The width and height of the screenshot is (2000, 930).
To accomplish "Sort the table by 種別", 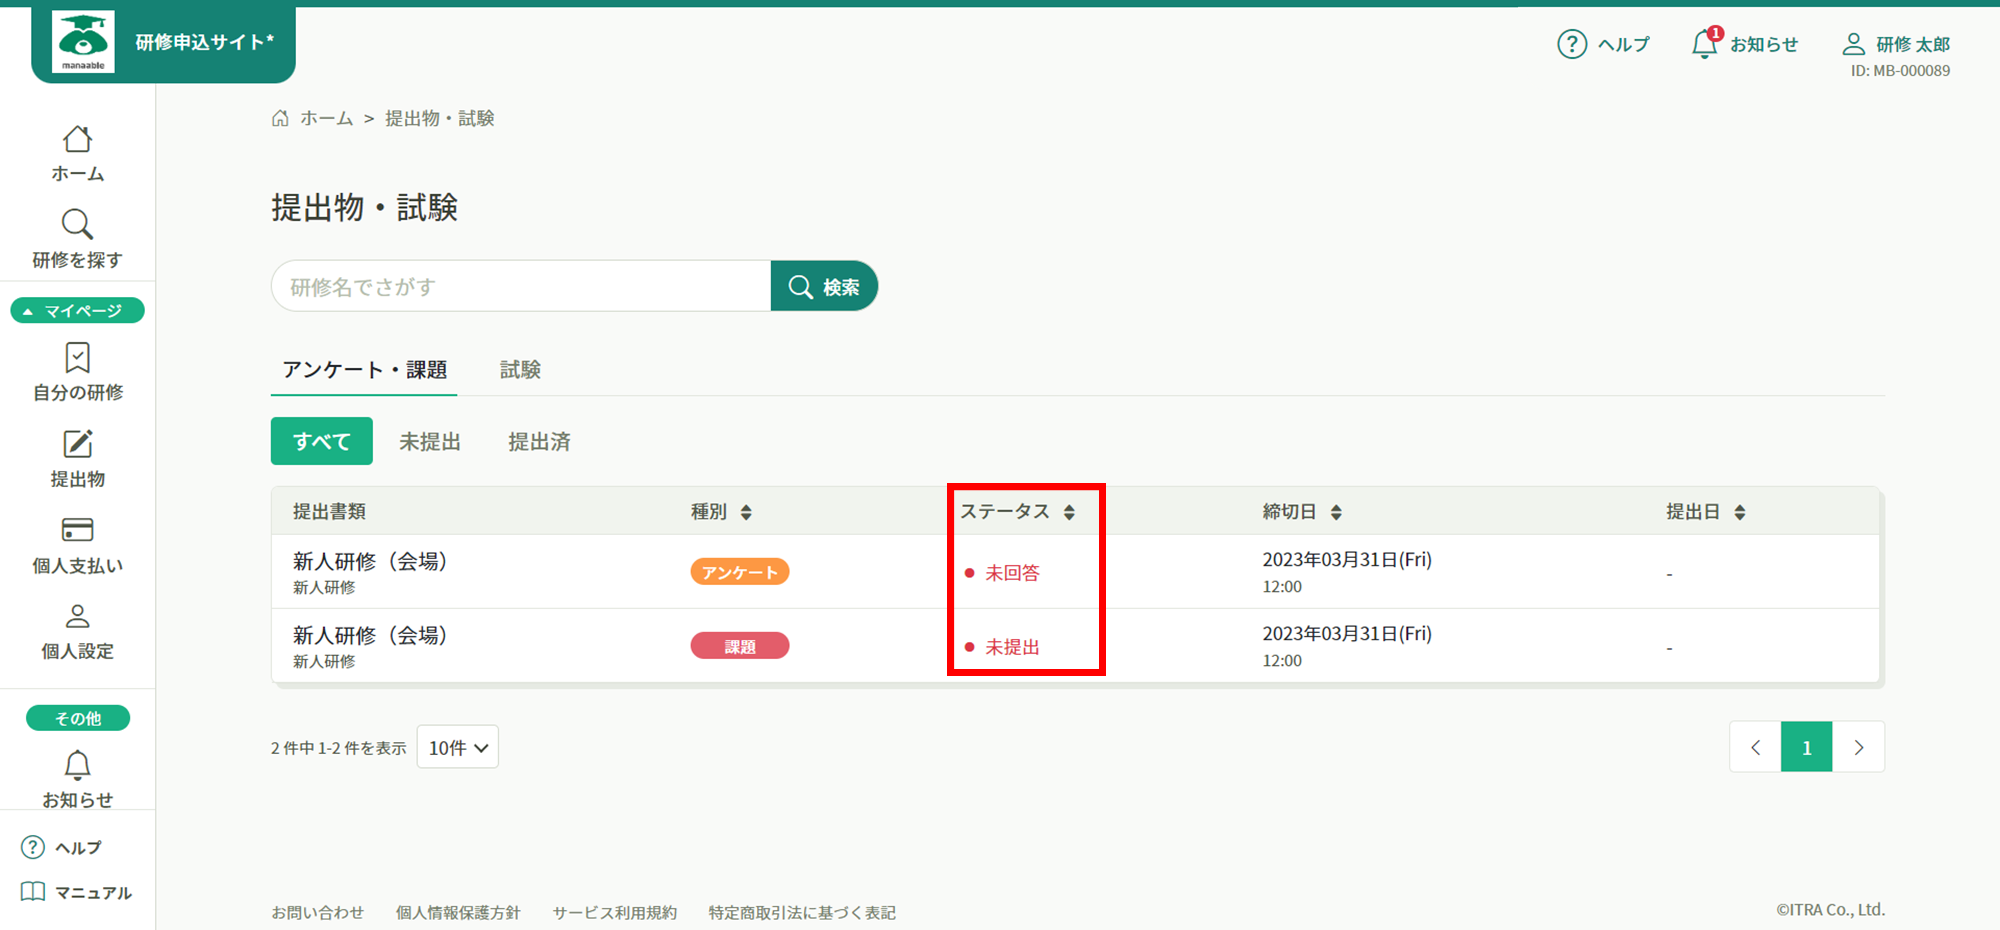I will point(746,512).
